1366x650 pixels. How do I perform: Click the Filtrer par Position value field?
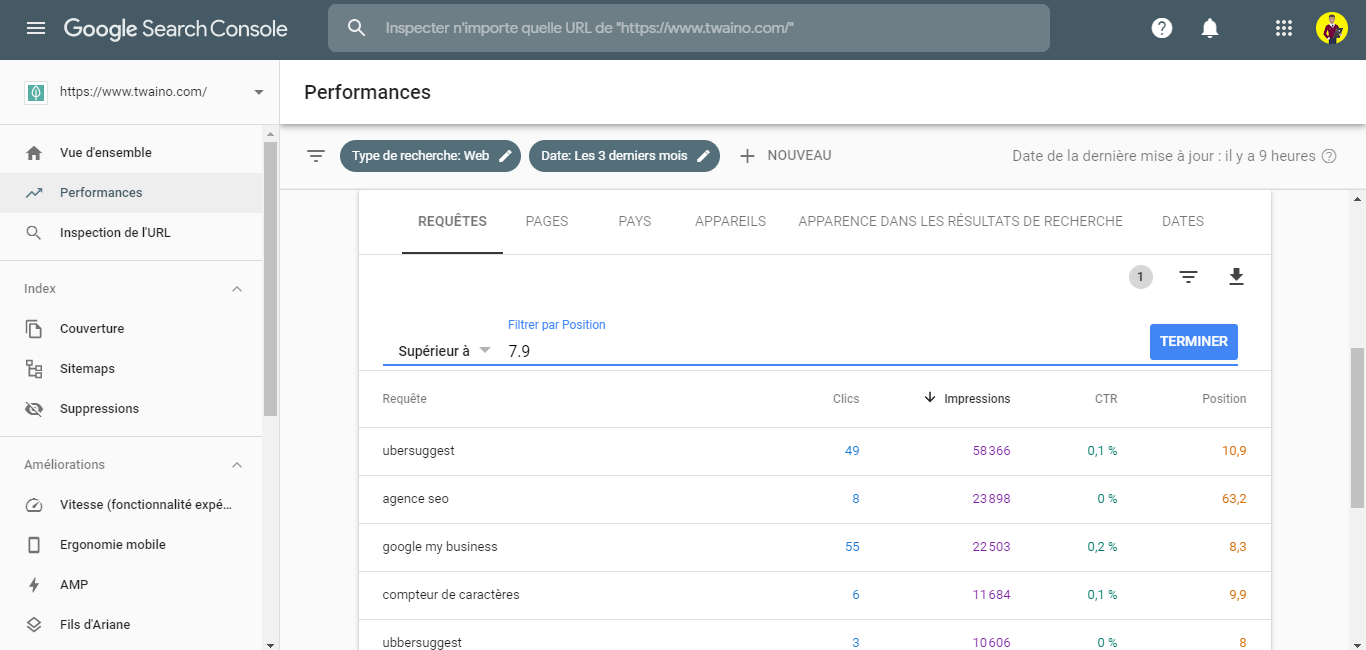point(823,351)
